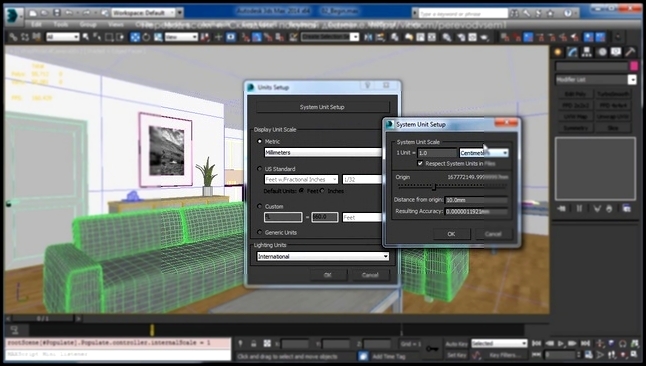This screenshot has width=646, height=366.
Task: Toggle the Auto Key button
Action: point(456,343)
